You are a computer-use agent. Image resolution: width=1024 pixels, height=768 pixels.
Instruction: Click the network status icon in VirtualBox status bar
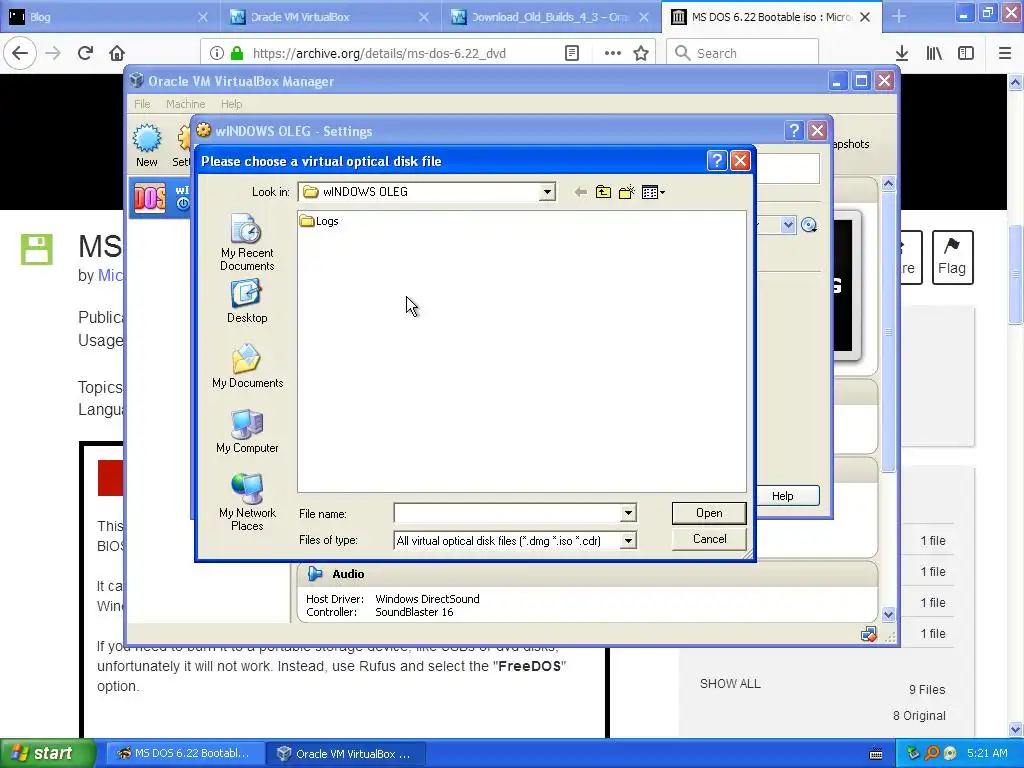tap(869, 634)
